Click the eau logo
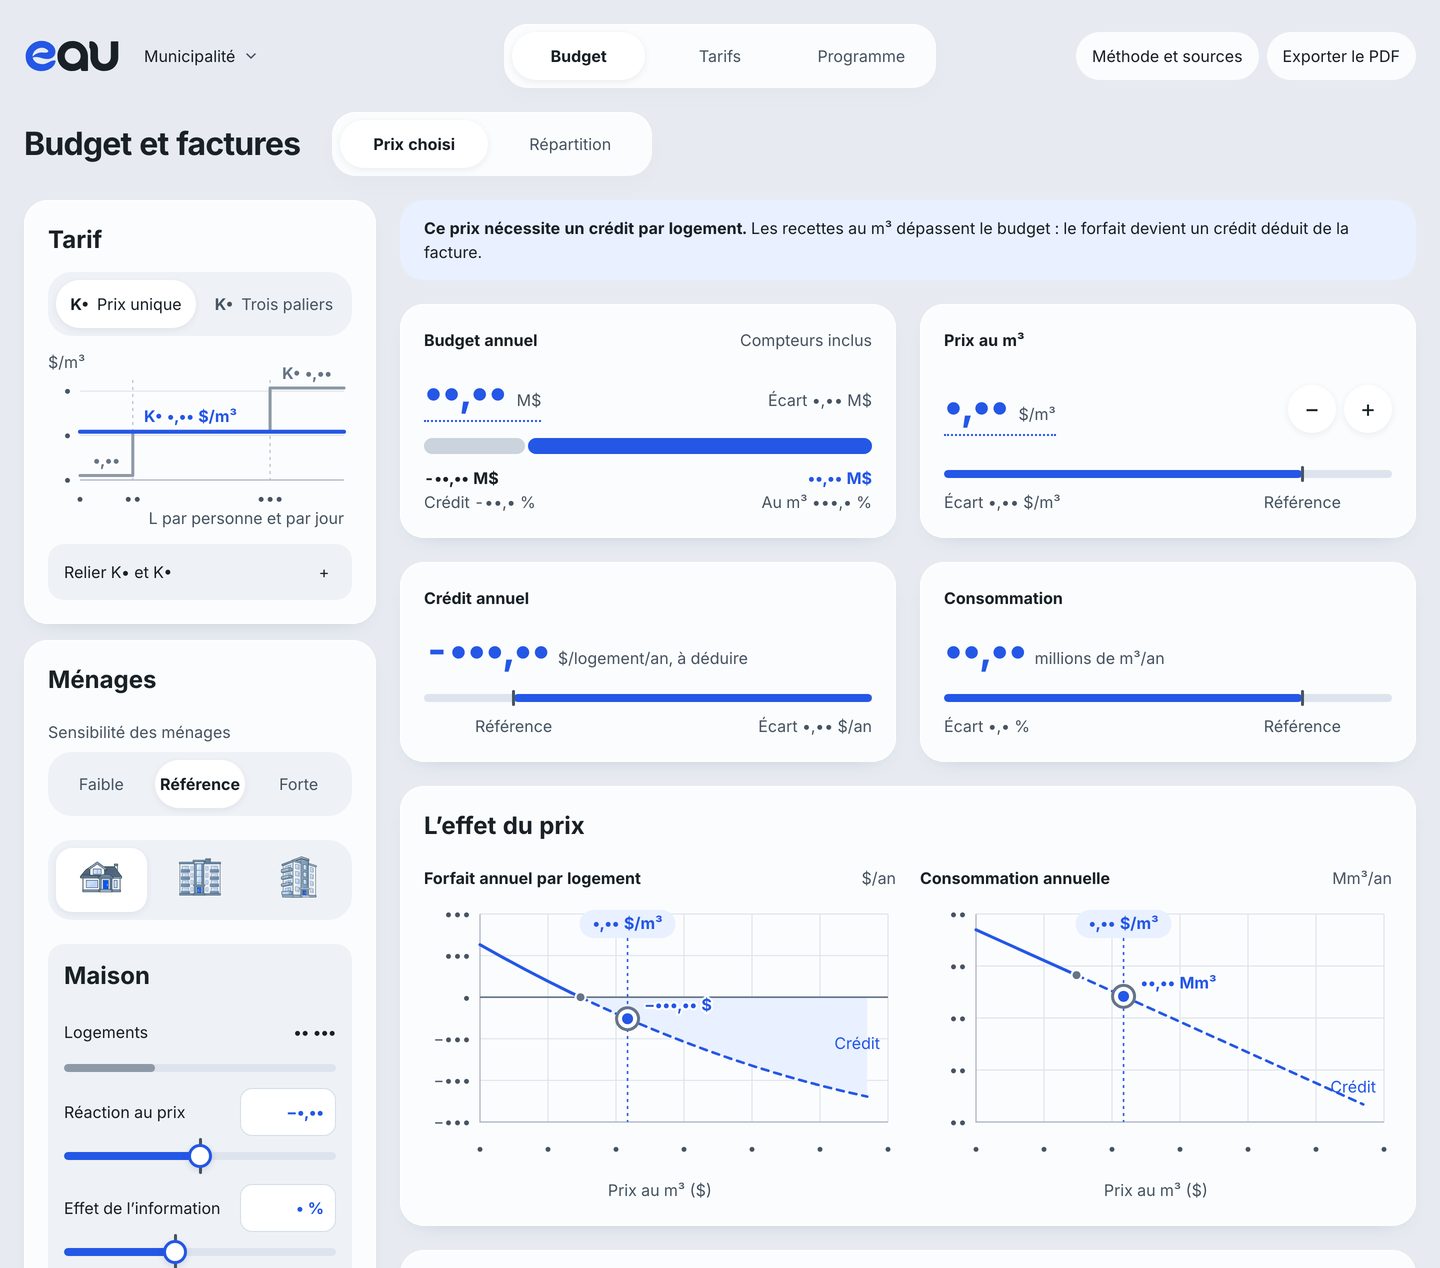The image size is (1440, 1268). point(72,56)
